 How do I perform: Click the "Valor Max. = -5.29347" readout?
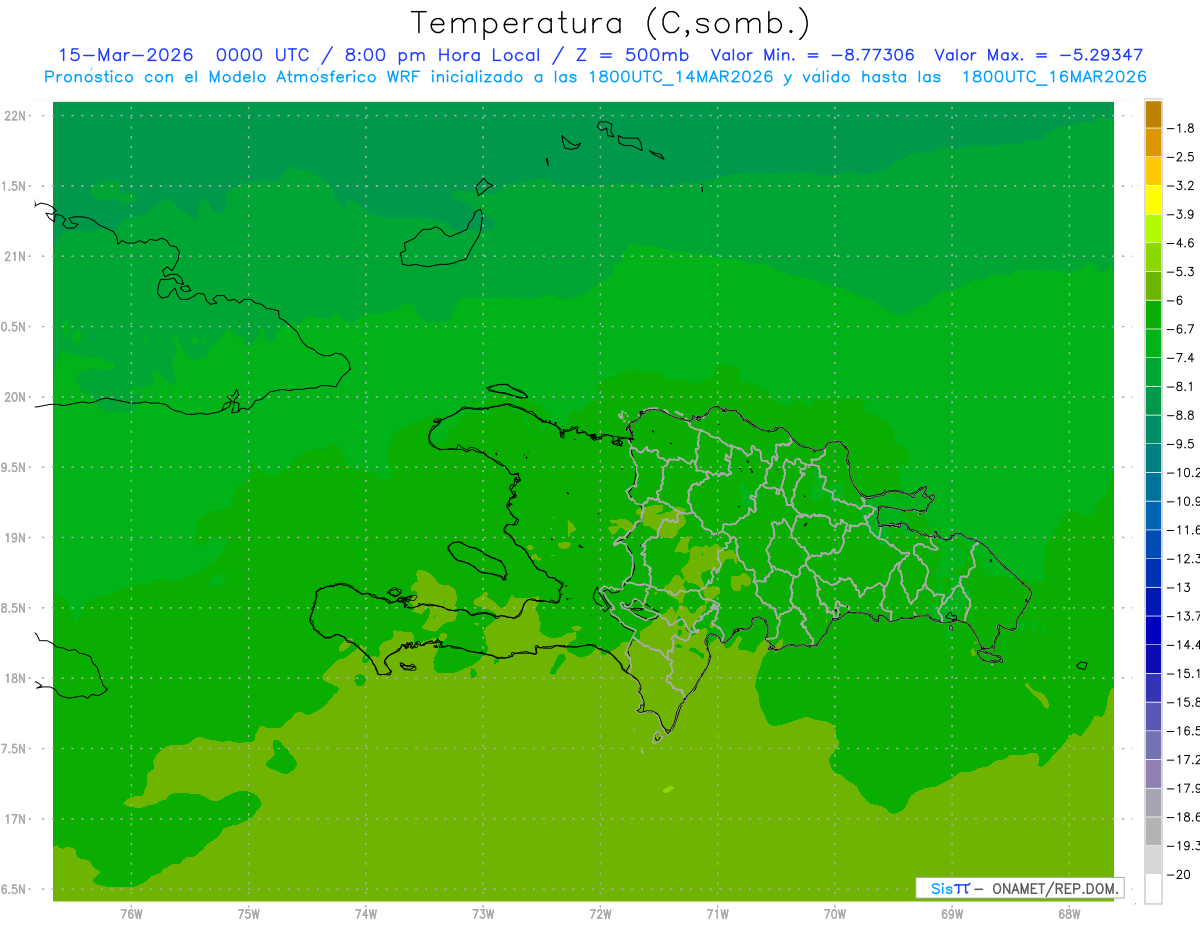1038,55
